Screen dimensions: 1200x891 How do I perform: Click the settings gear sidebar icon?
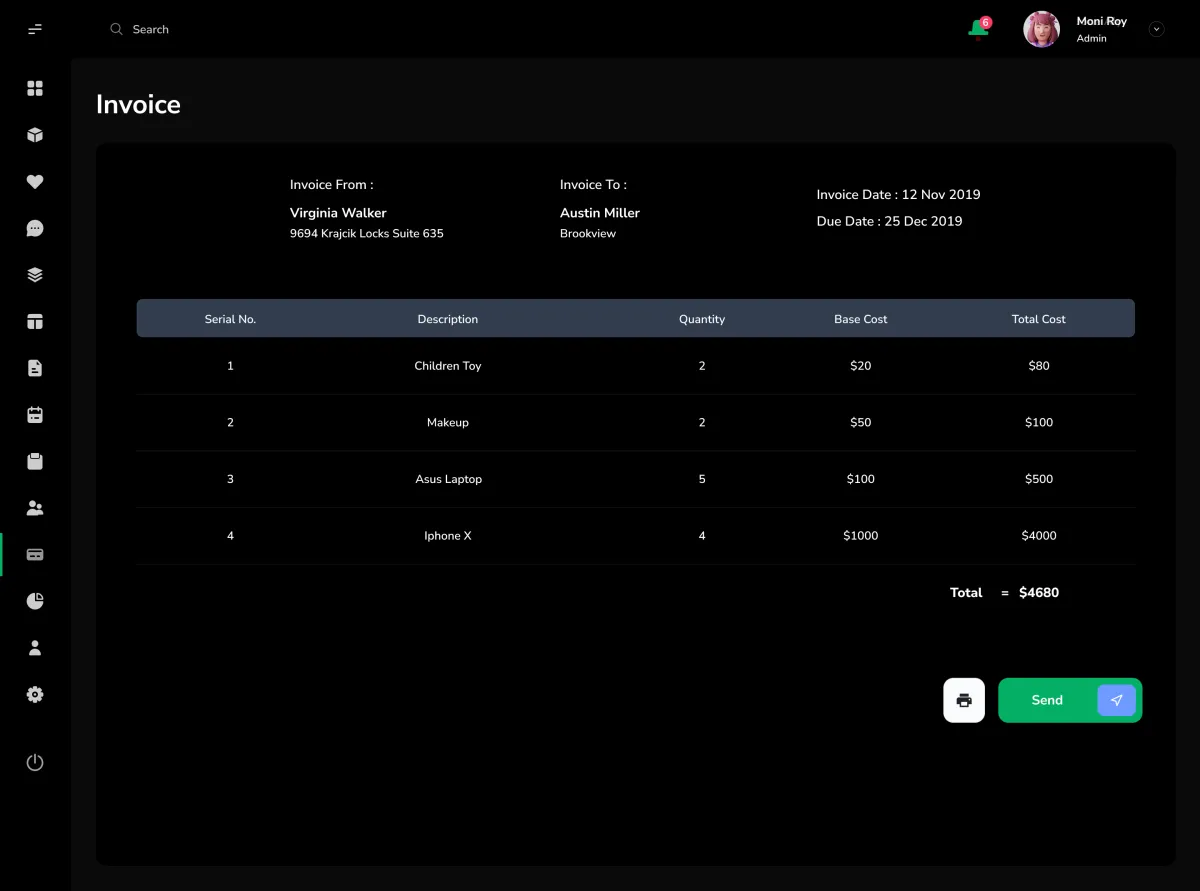35,694
